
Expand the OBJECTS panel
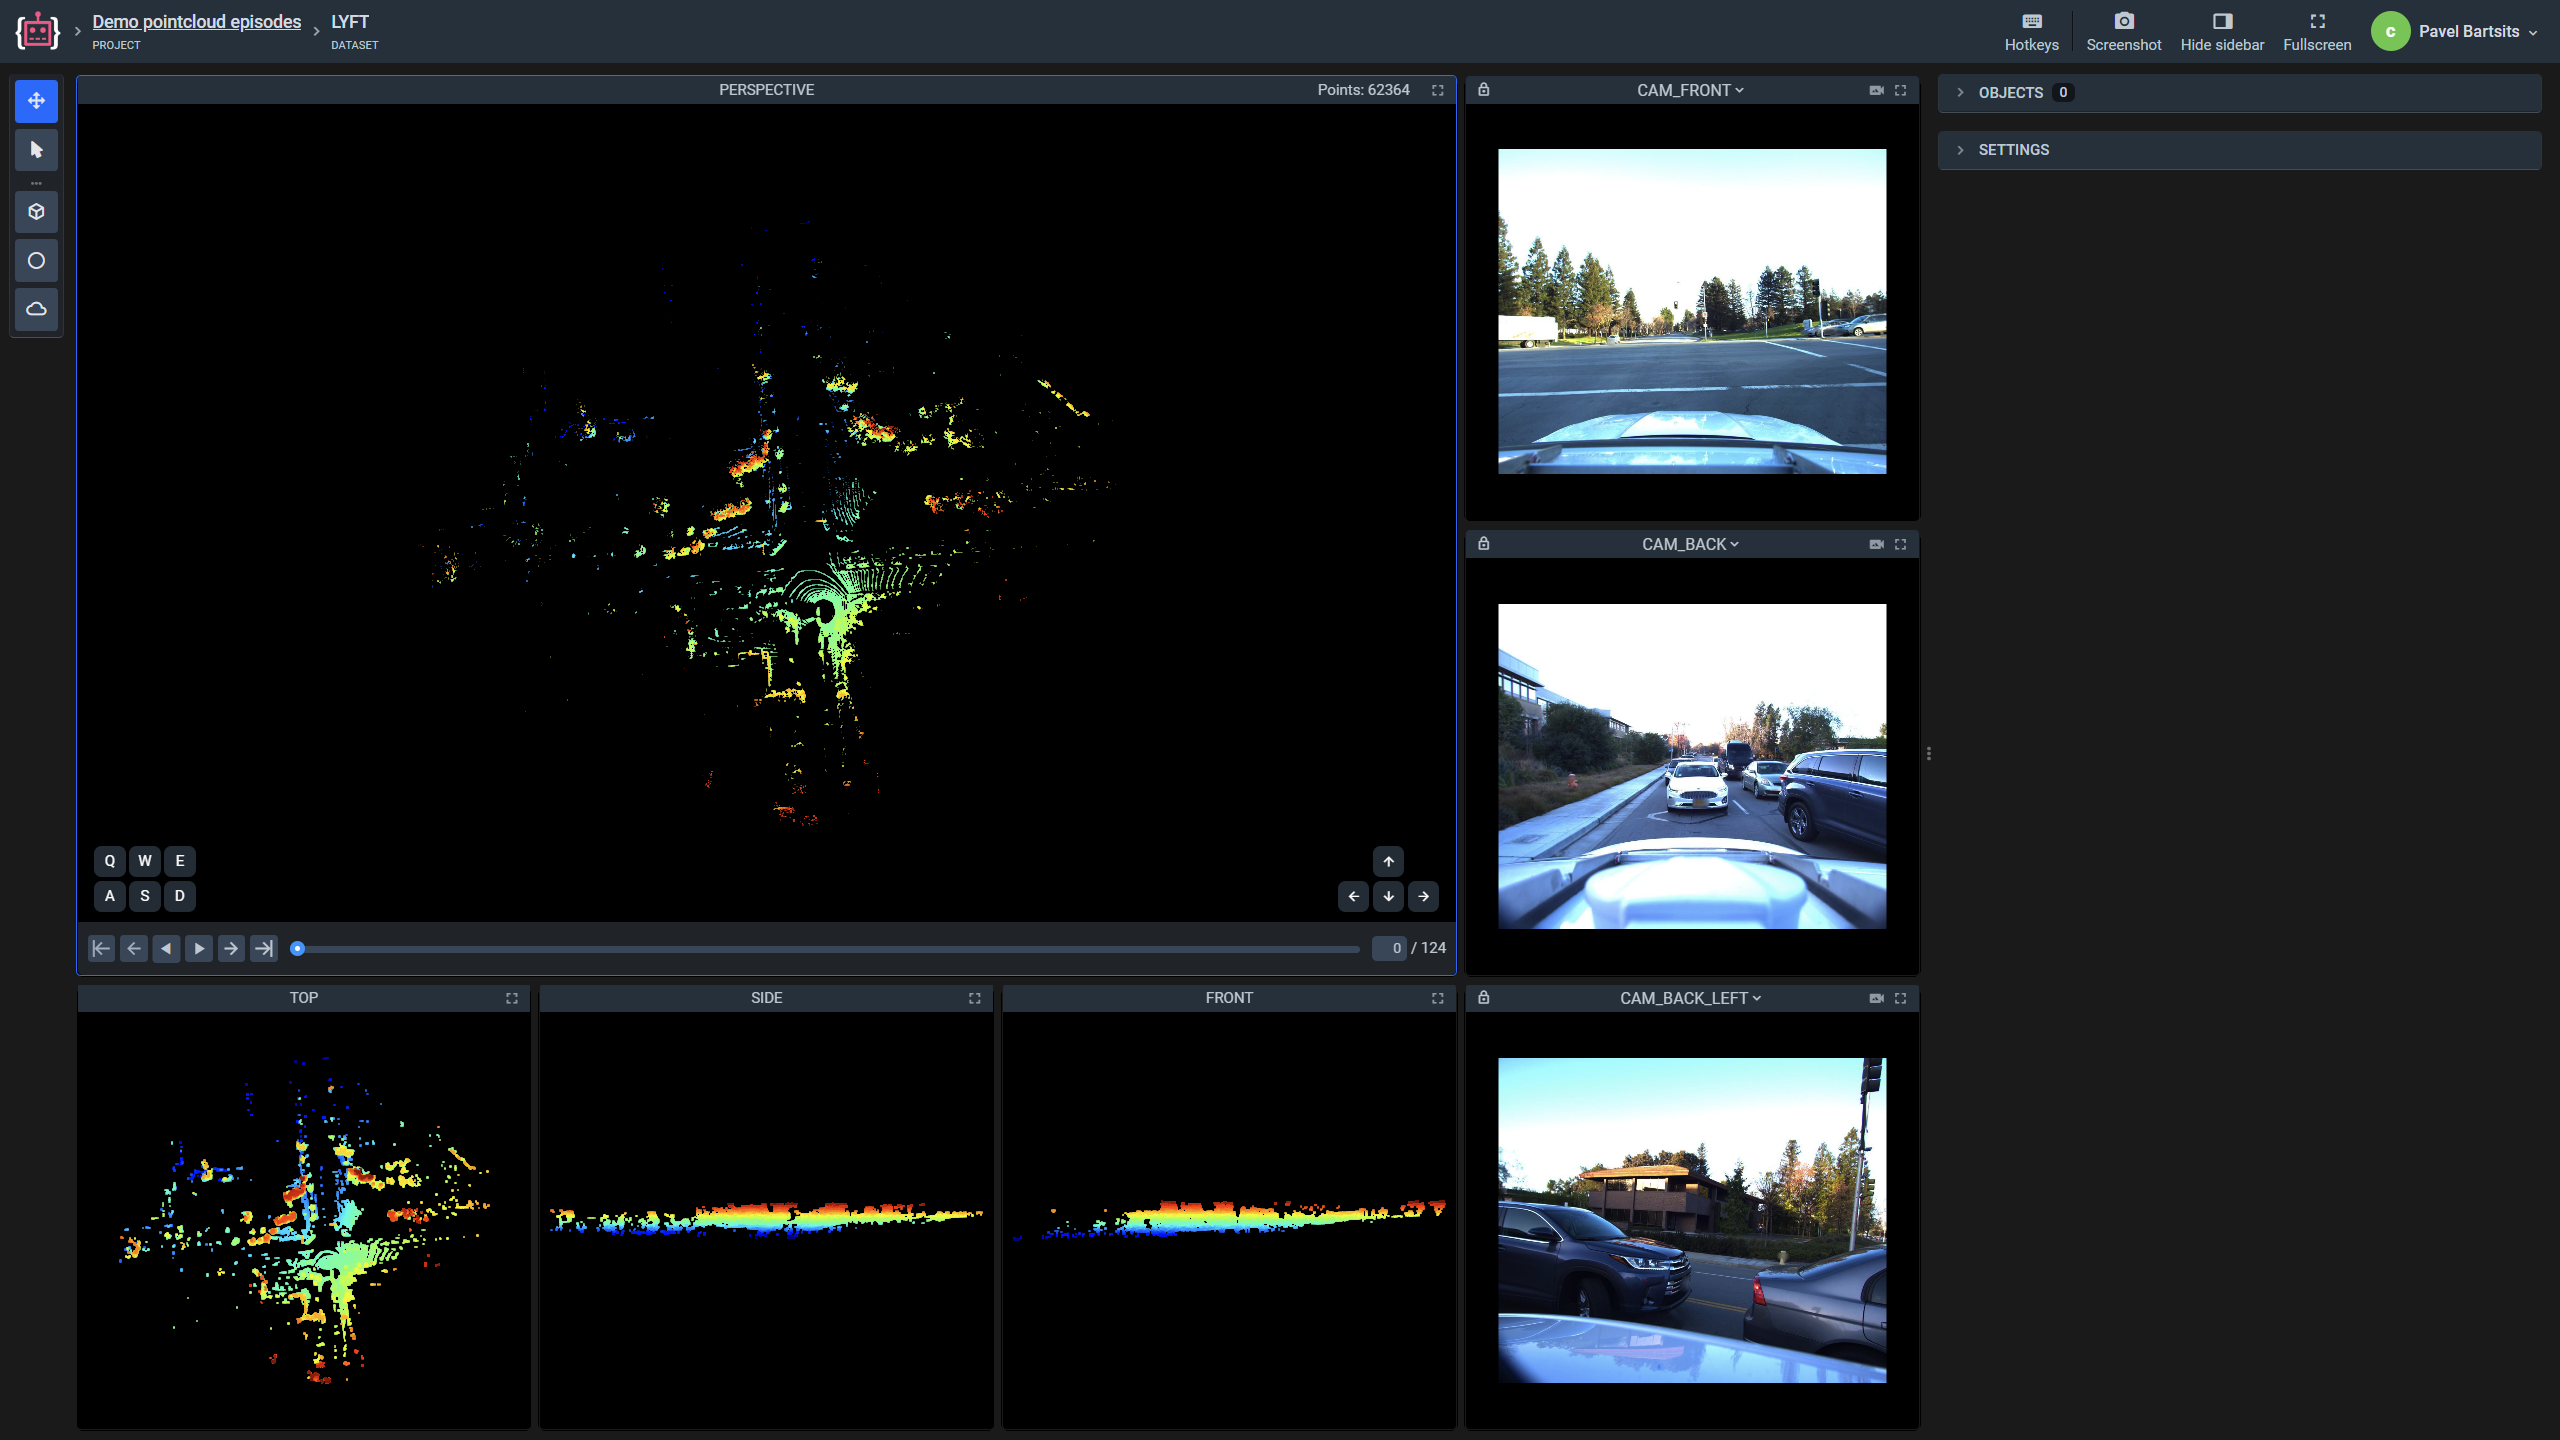pos(1959,92)
